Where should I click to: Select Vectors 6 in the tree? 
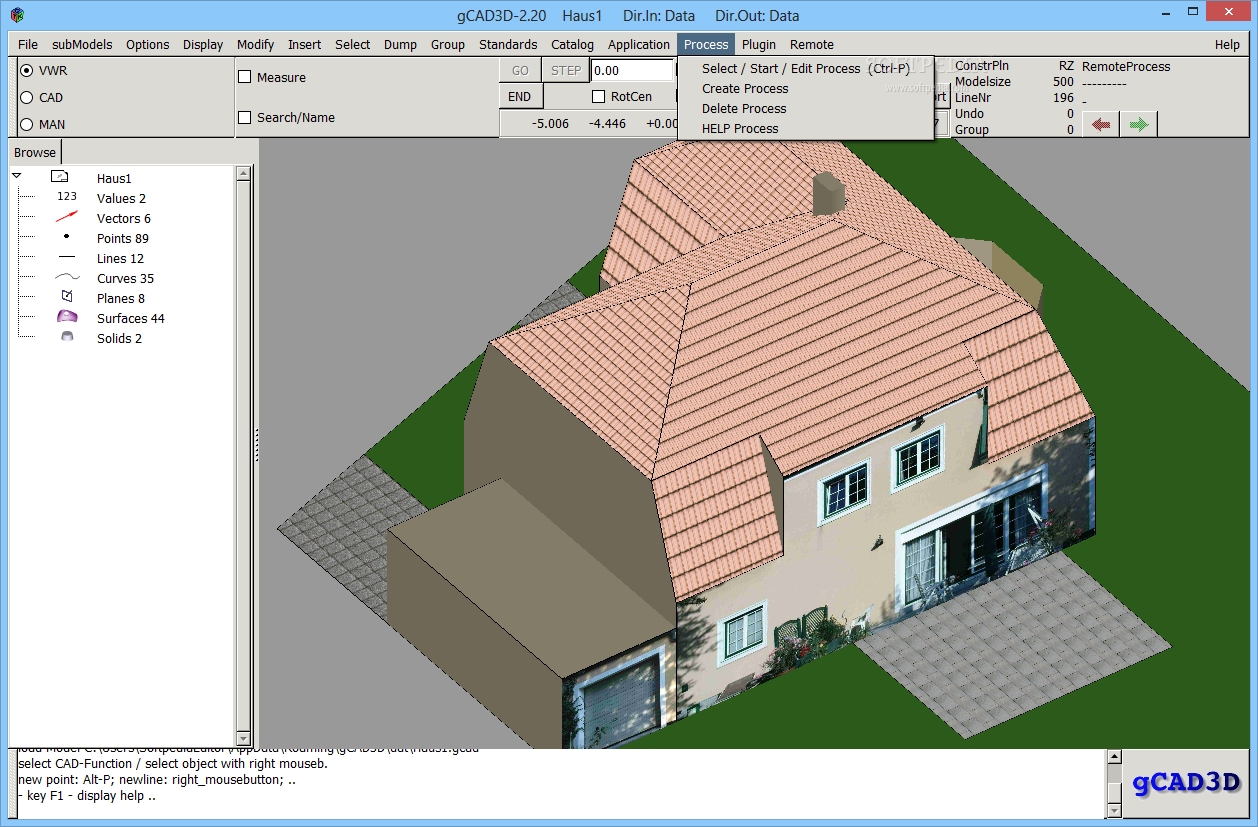pyautogui.click(x=124, y=218)
